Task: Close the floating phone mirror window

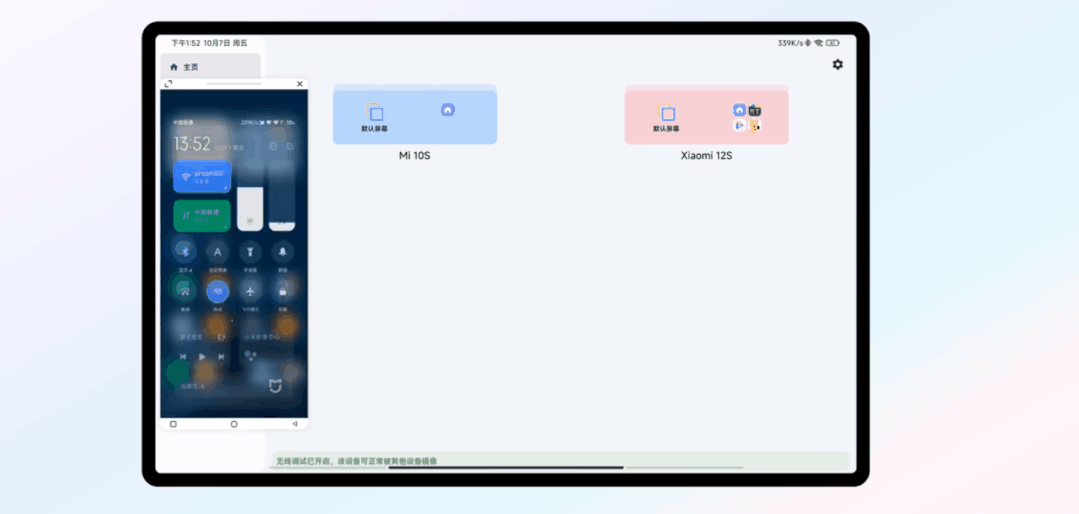Action: (x=299, y=84)
